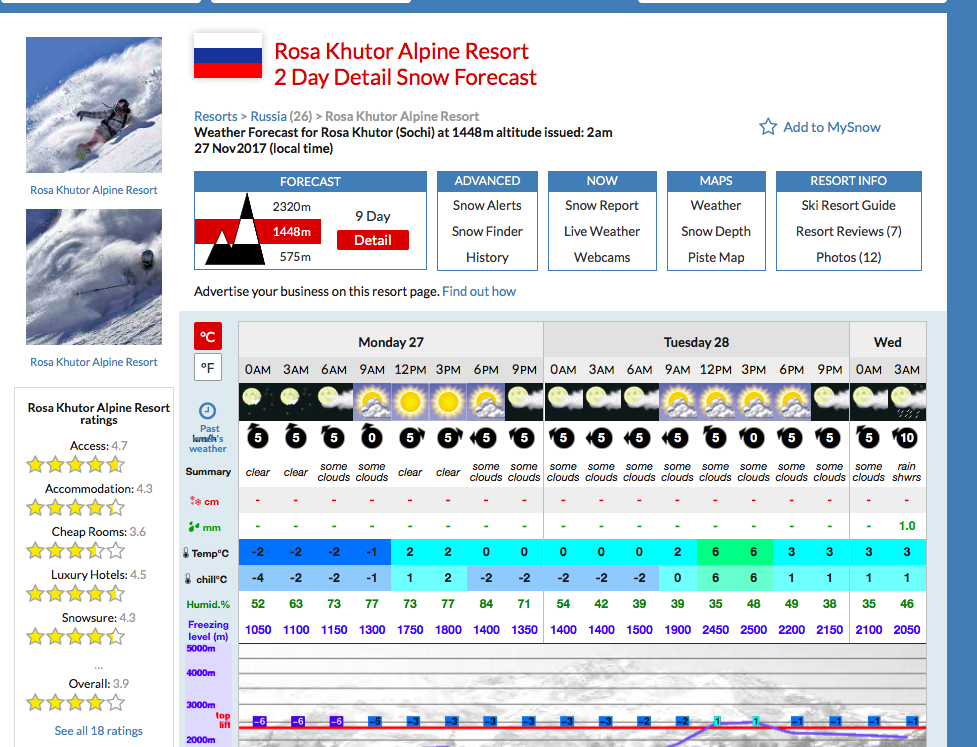Click the snow cm row icon
This screenshot has height=747, width=977.
(194, 501)
